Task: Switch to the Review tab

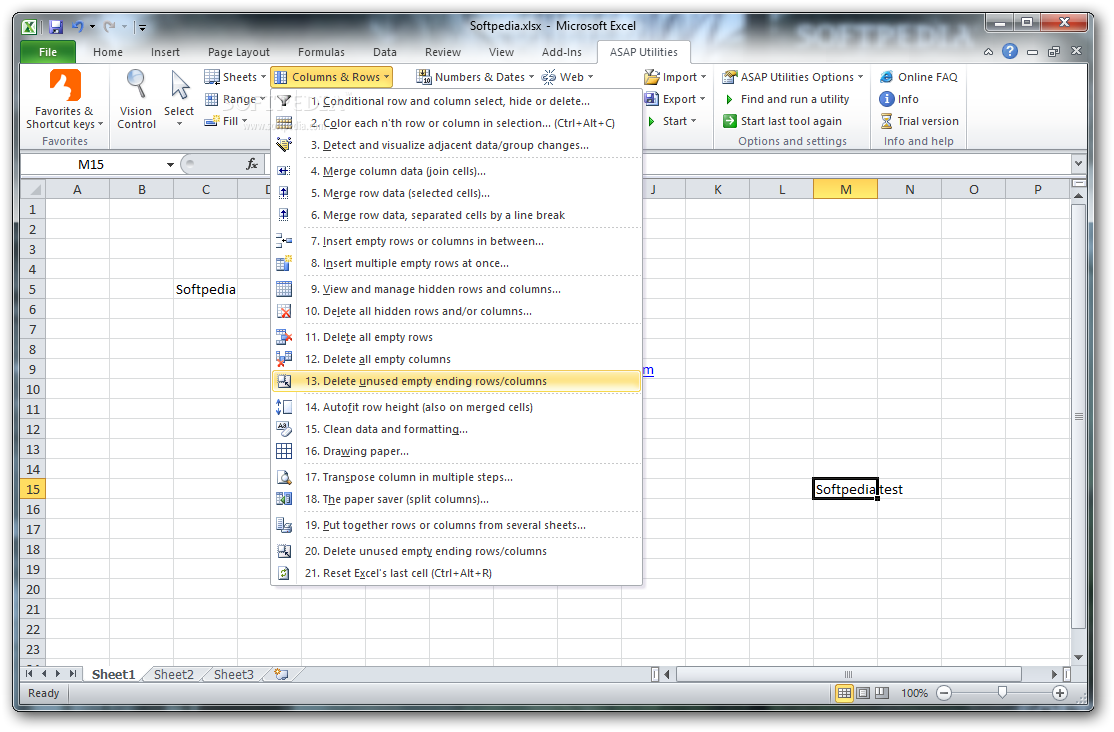Action: click(443, 52)
